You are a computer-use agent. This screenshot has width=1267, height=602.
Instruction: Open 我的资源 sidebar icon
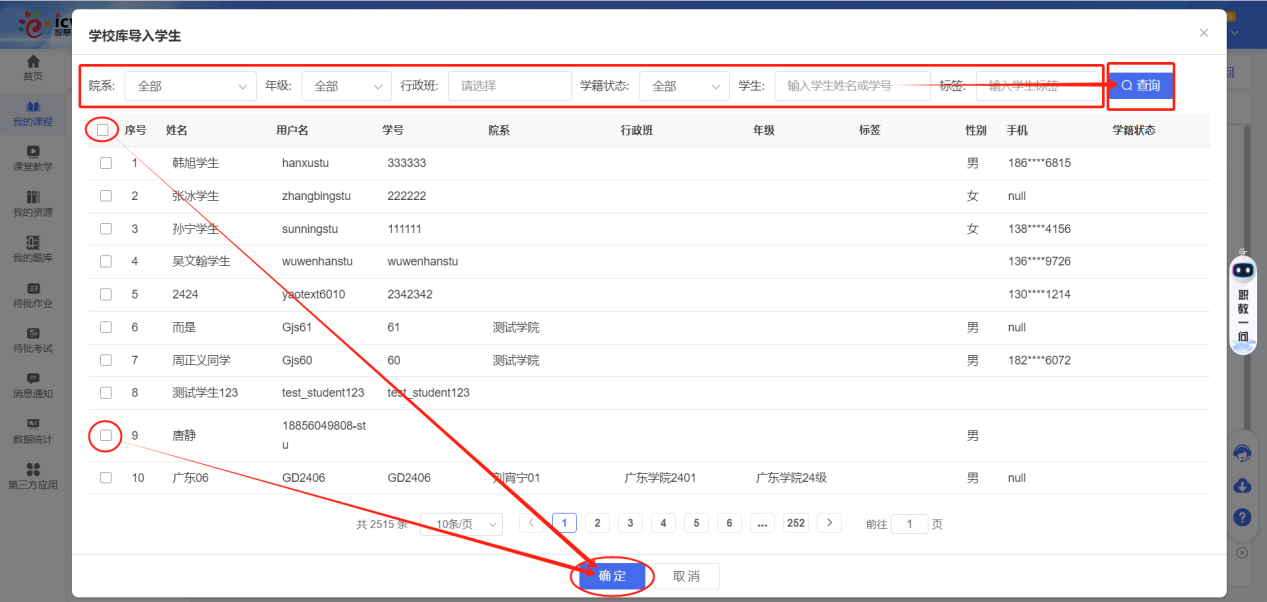[33, 197]
